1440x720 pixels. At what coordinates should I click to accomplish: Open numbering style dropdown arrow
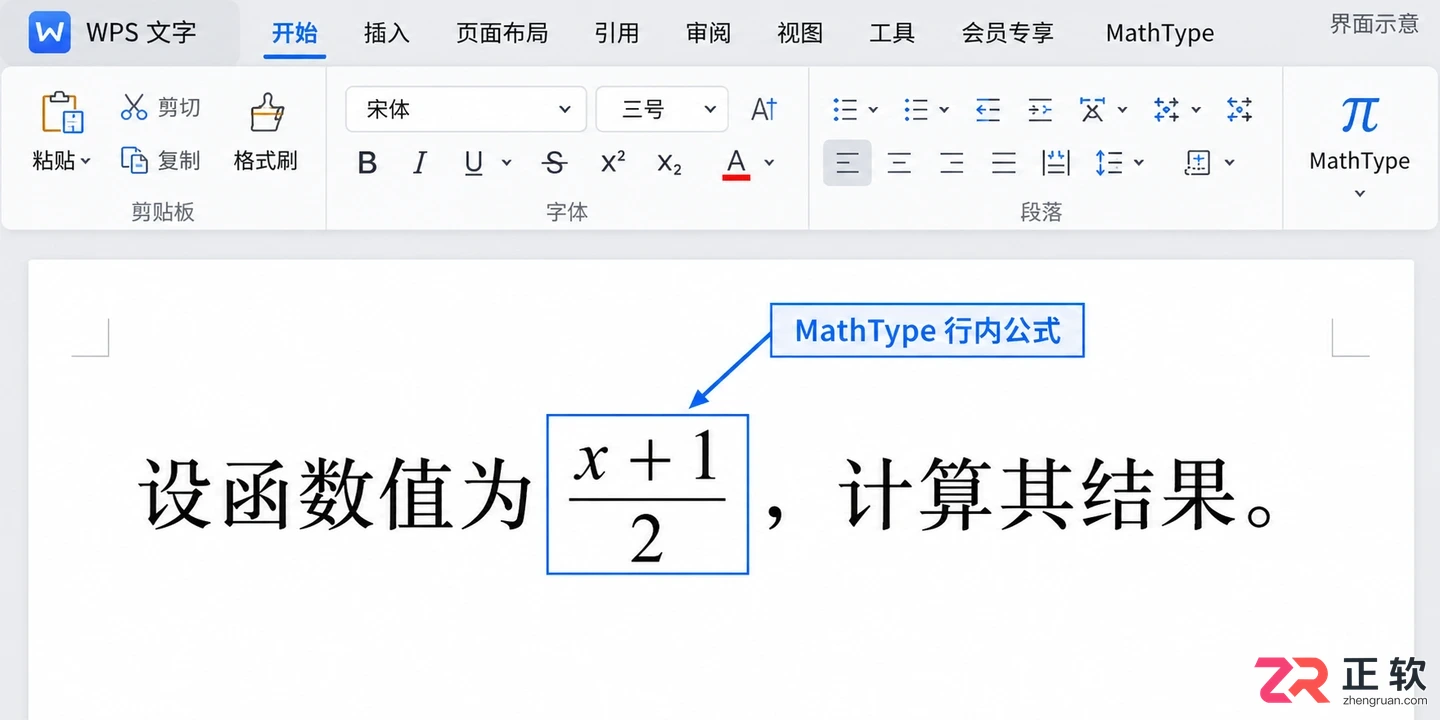tap(944, 109)
